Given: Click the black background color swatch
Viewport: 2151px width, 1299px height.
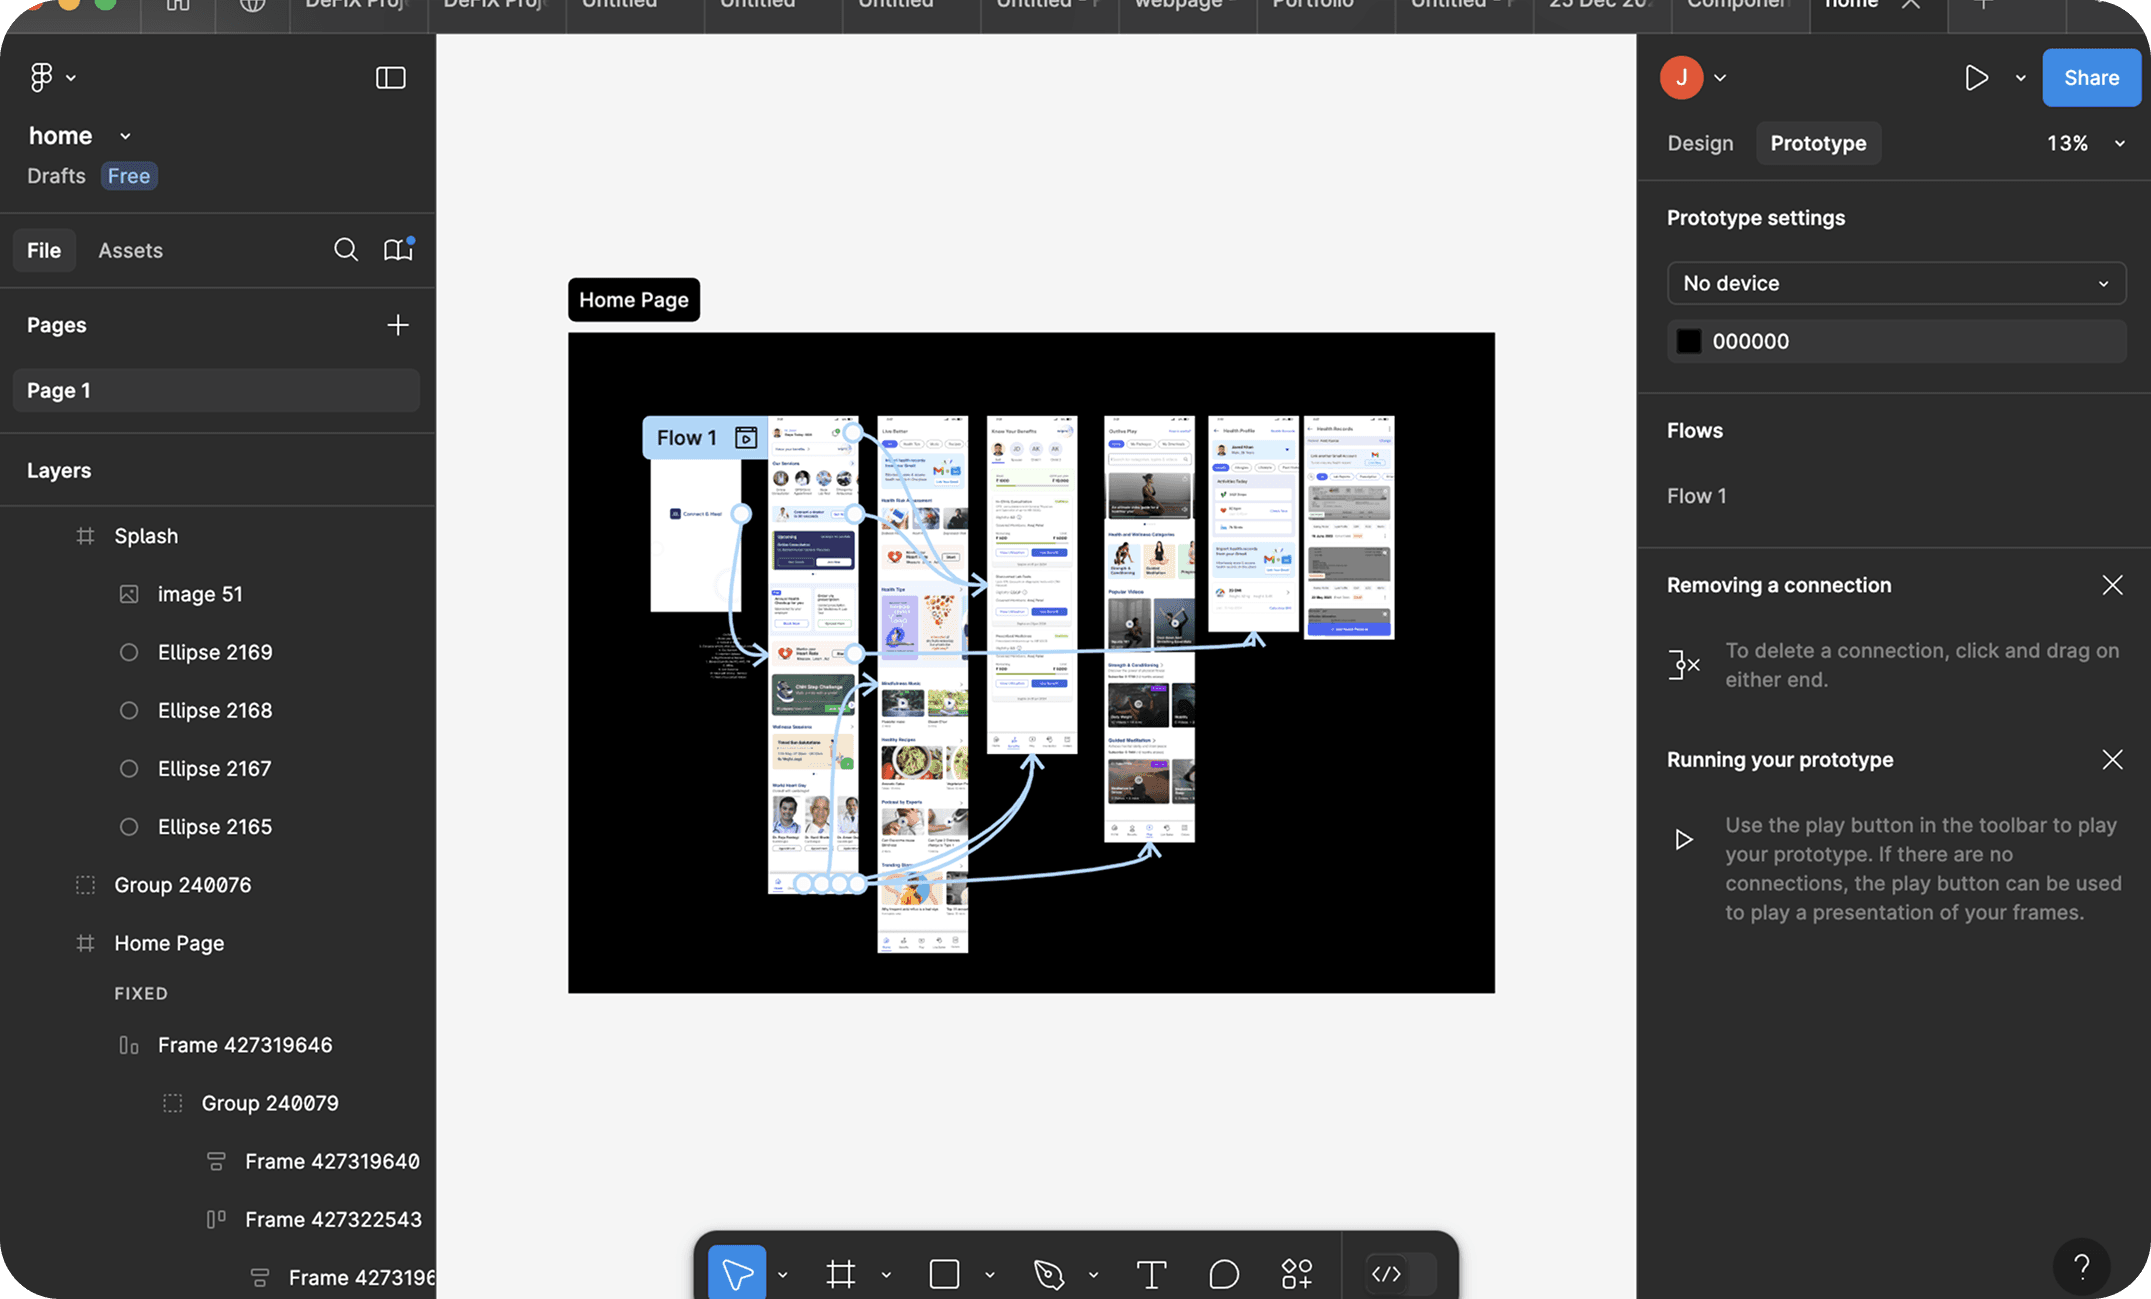Looking at the screenshot, I should (x=1688, y=341).
